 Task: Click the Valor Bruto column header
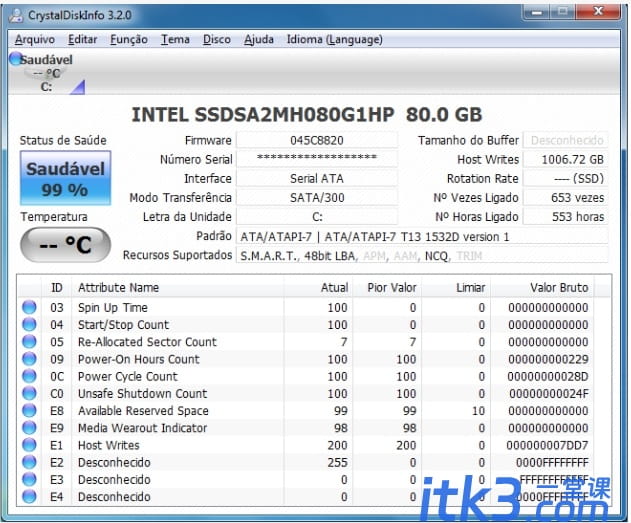pos(542,288)
